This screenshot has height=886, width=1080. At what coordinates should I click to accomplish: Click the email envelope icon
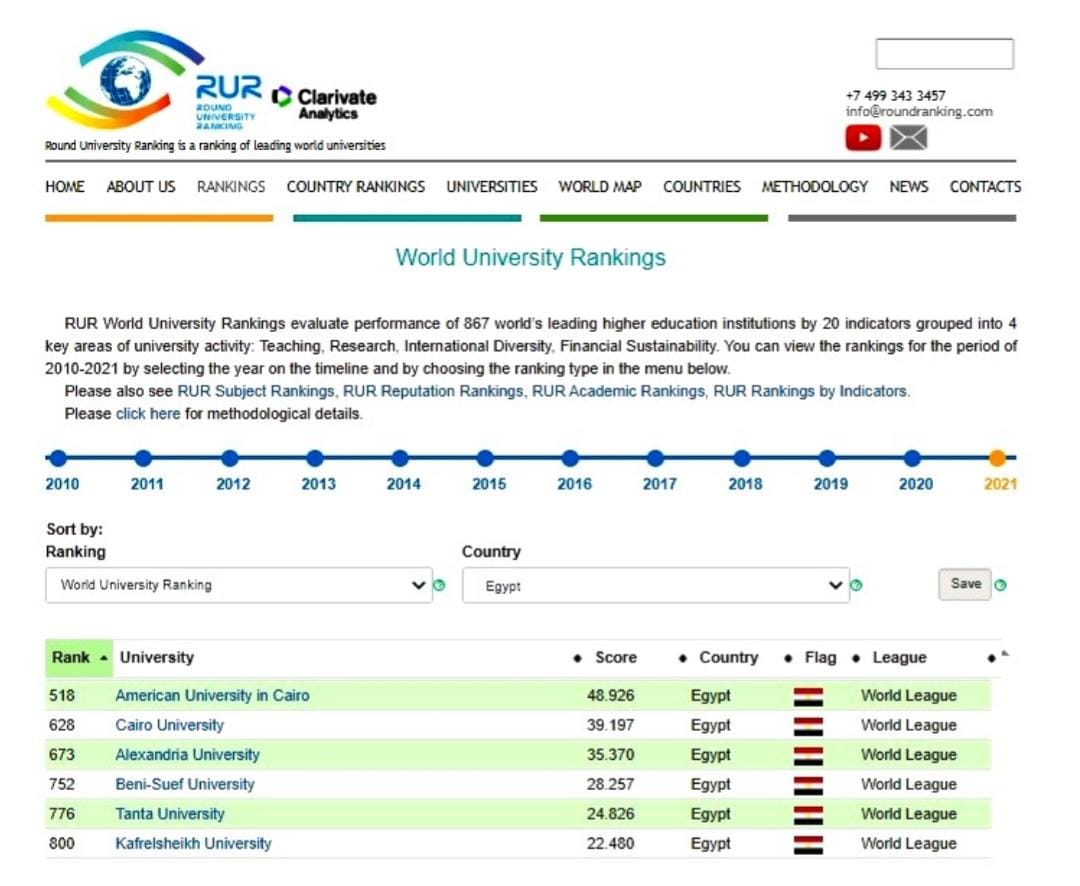[x=908, y=138]
